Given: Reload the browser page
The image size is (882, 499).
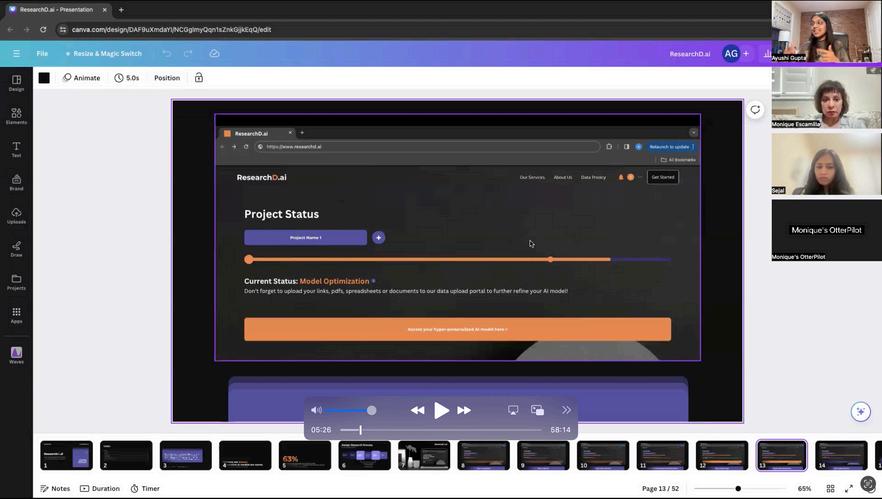Looking at the screenshot, I should click(43, 29).
